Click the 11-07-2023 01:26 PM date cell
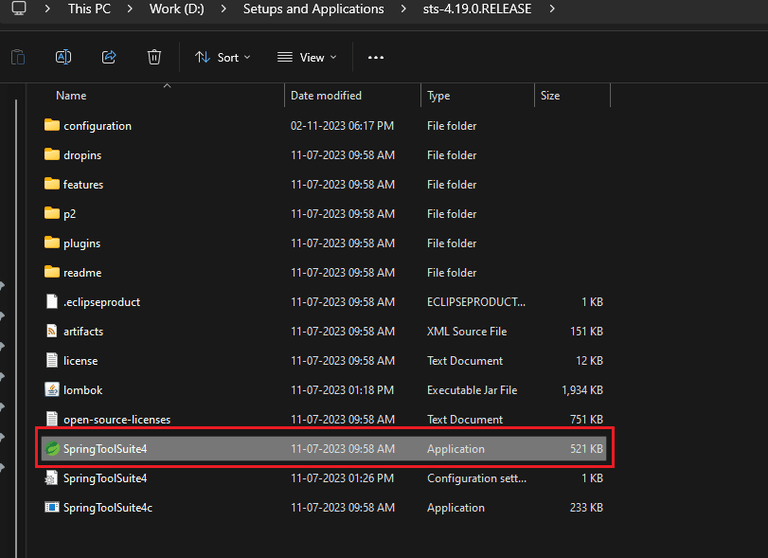 point(342,479)
